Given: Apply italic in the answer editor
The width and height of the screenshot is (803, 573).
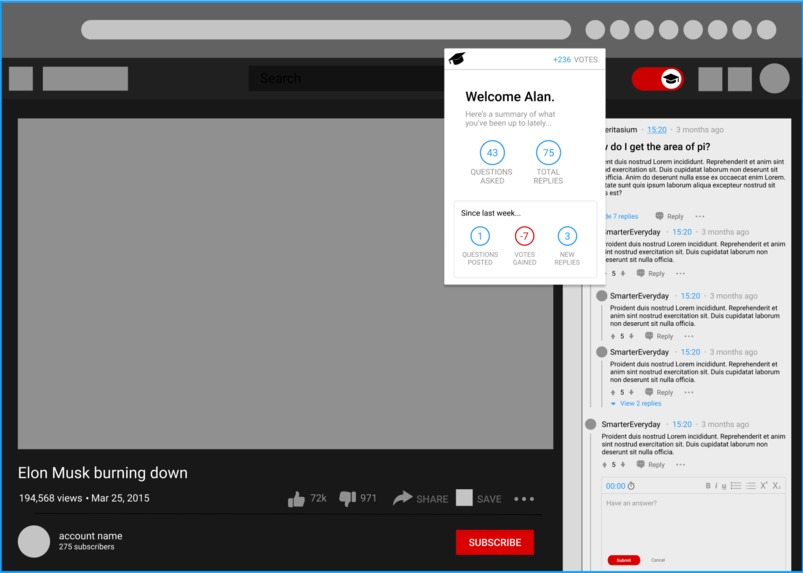Looking at the screenshot, I should click(716, 486).
